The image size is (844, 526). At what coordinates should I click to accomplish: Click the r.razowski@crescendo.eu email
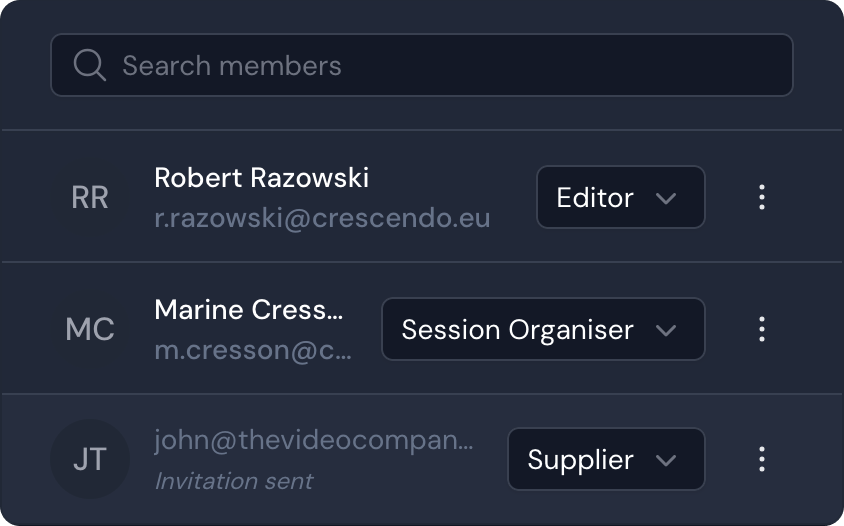coord(322,218)
